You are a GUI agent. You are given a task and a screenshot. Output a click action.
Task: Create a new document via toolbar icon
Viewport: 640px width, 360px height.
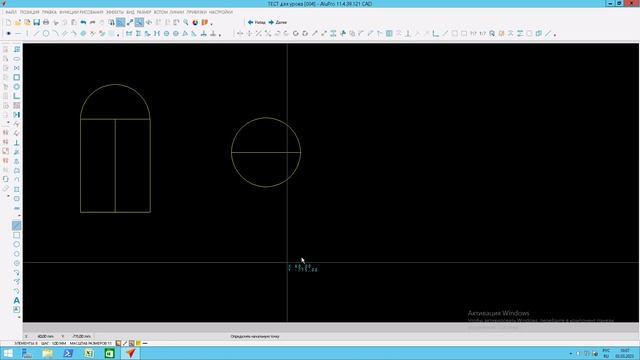(x=8, y=22)
